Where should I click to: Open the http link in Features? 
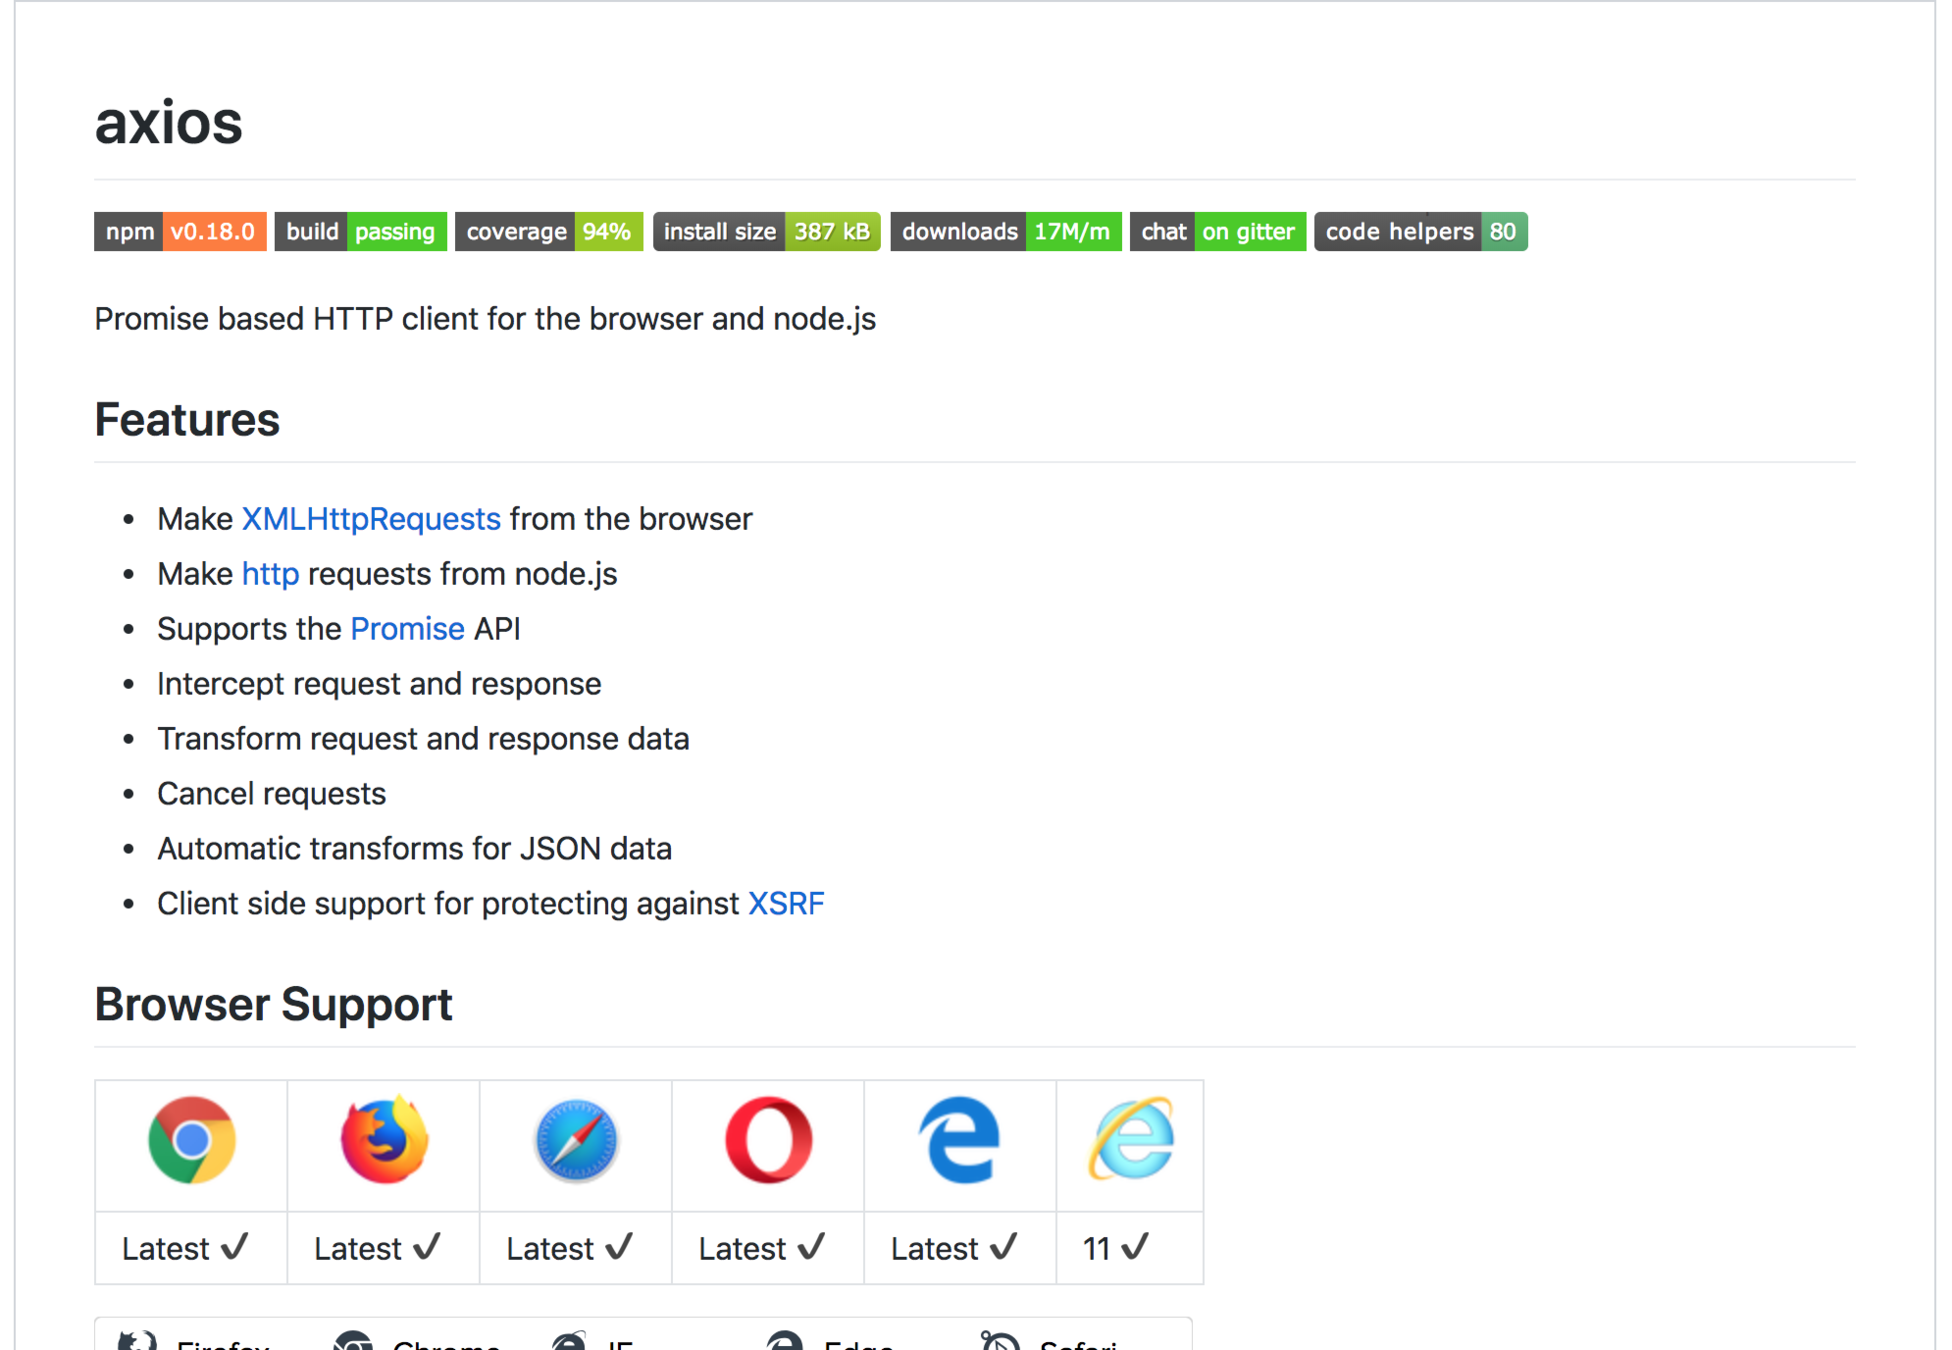270,574
